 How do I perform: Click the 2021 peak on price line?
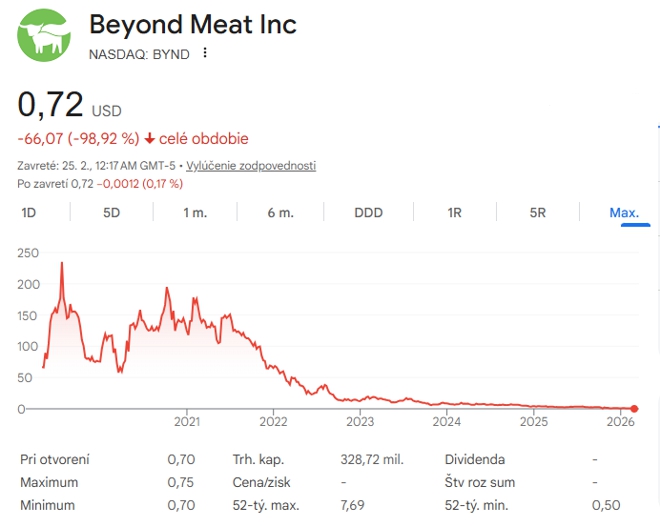point(168,288)
